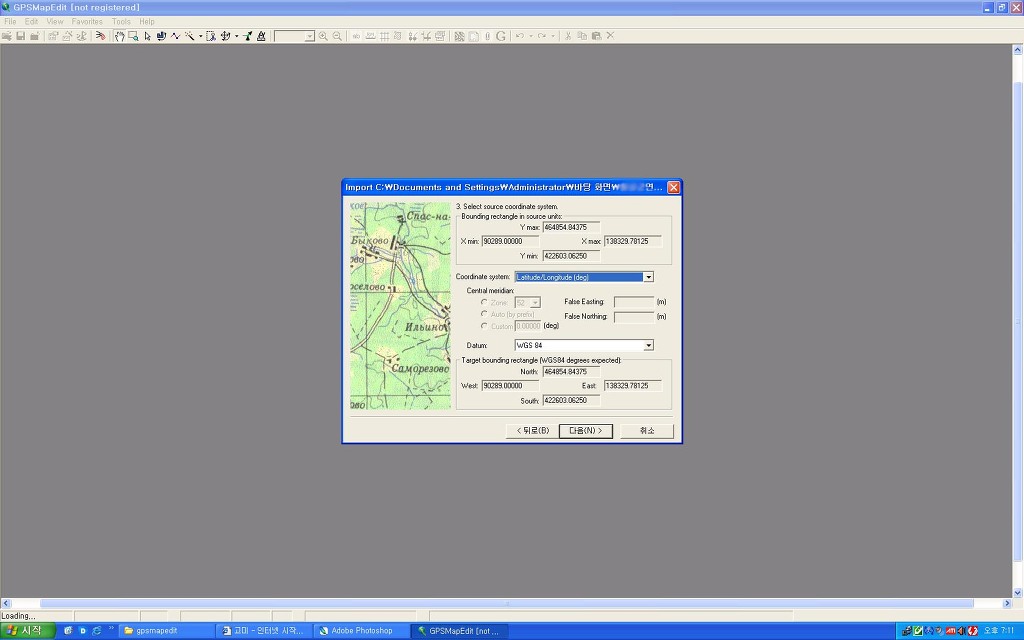Open the File menu
Screen dimensions: 1024x640
[x=10, y=21]
